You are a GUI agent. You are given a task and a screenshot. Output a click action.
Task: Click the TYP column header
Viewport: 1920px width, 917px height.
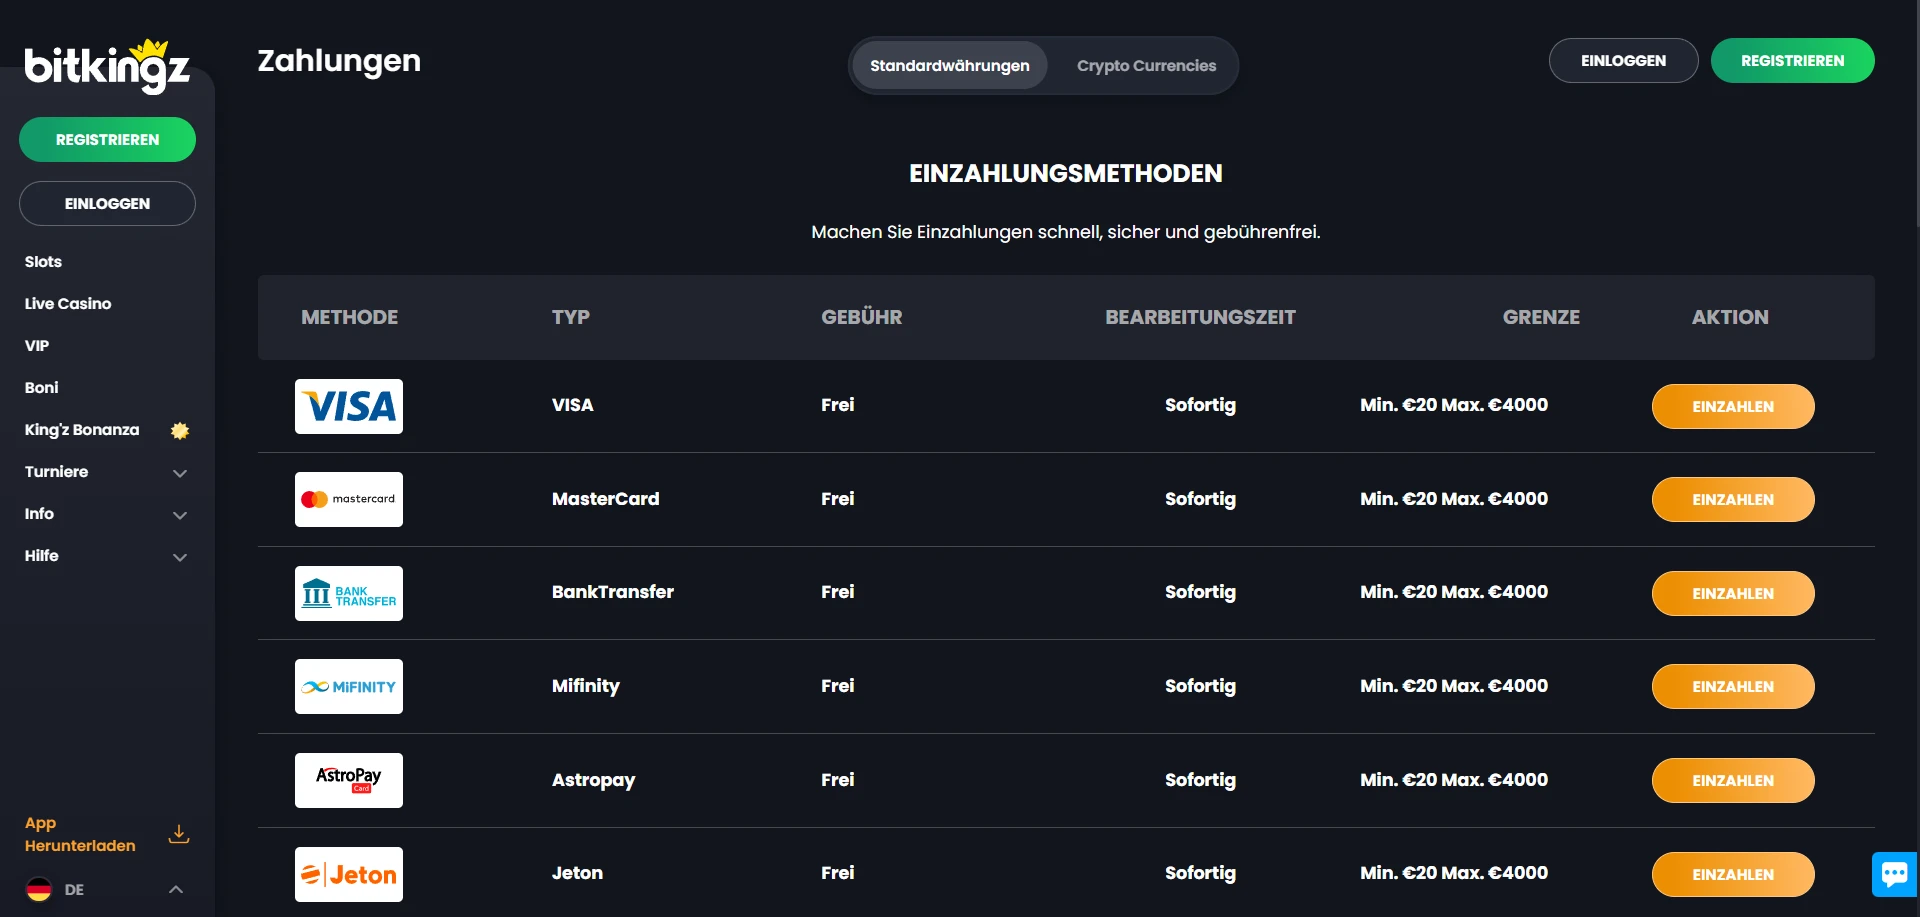click(570, 317)
